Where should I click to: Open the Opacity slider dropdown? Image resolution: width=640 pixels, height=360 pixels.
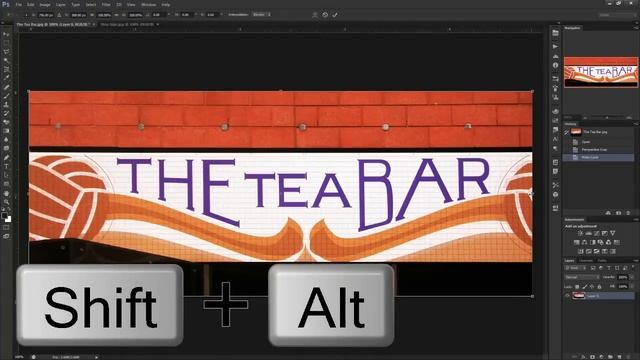pos(631,277)
